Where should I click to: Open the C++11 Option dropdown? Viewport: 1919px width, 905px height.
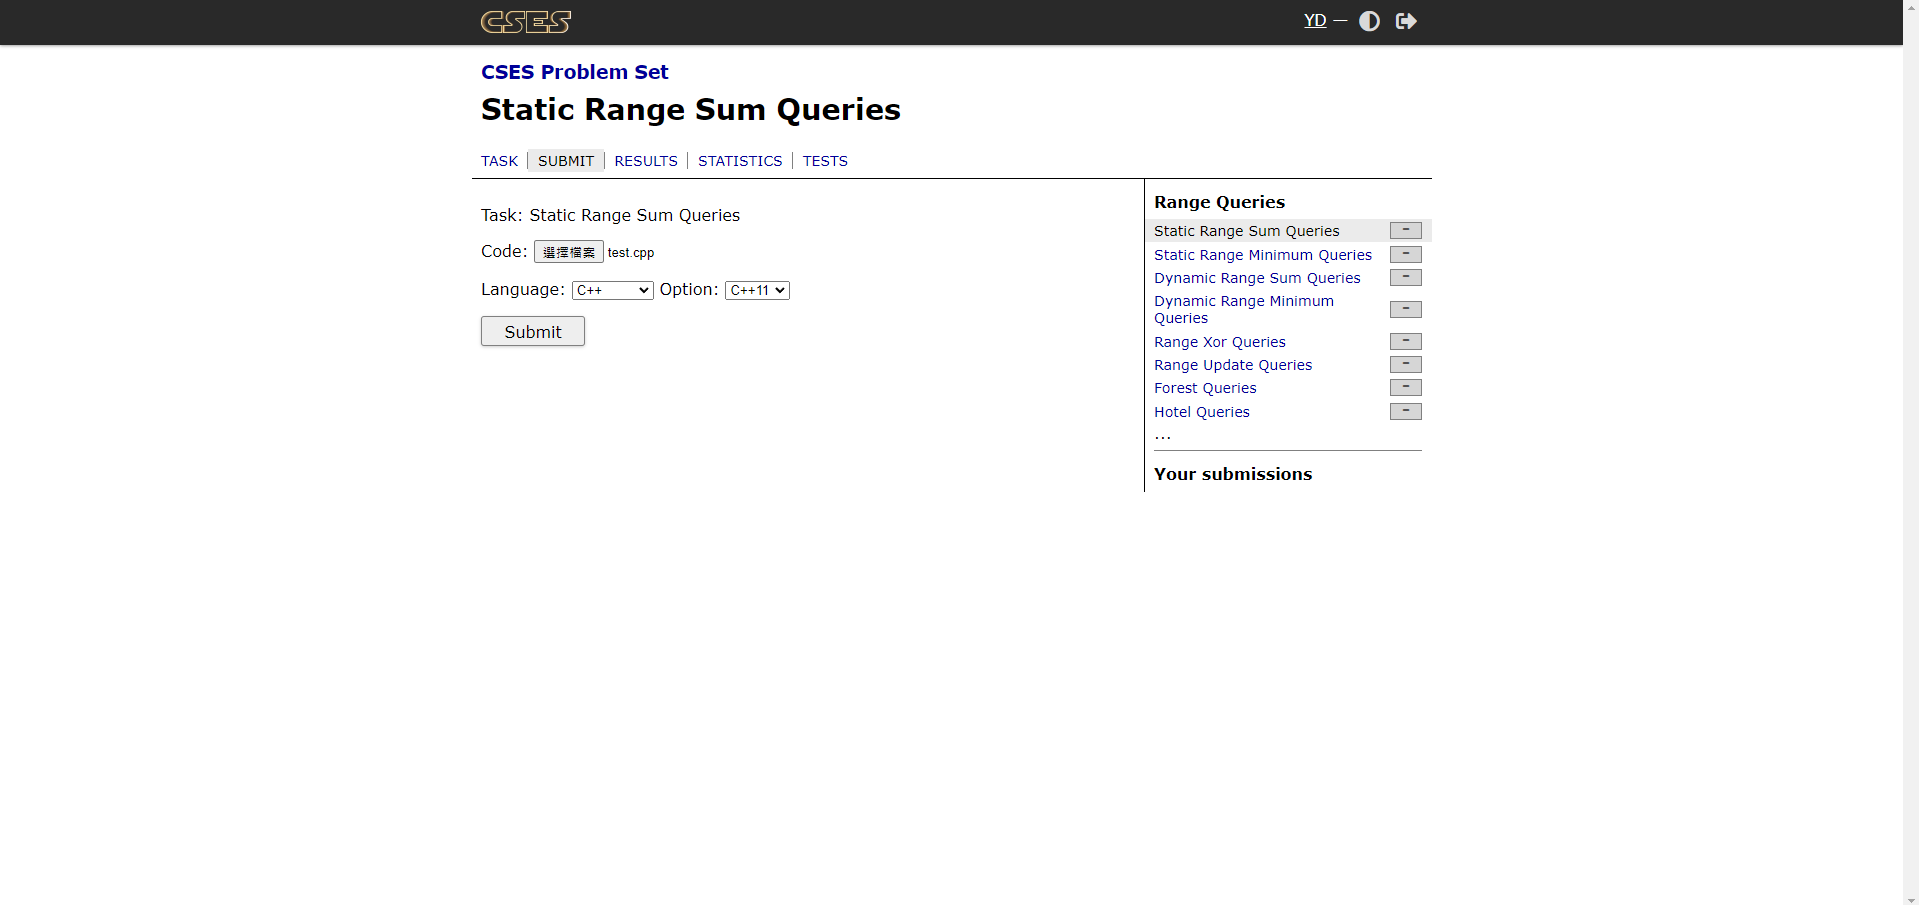[x=757, y=290]
